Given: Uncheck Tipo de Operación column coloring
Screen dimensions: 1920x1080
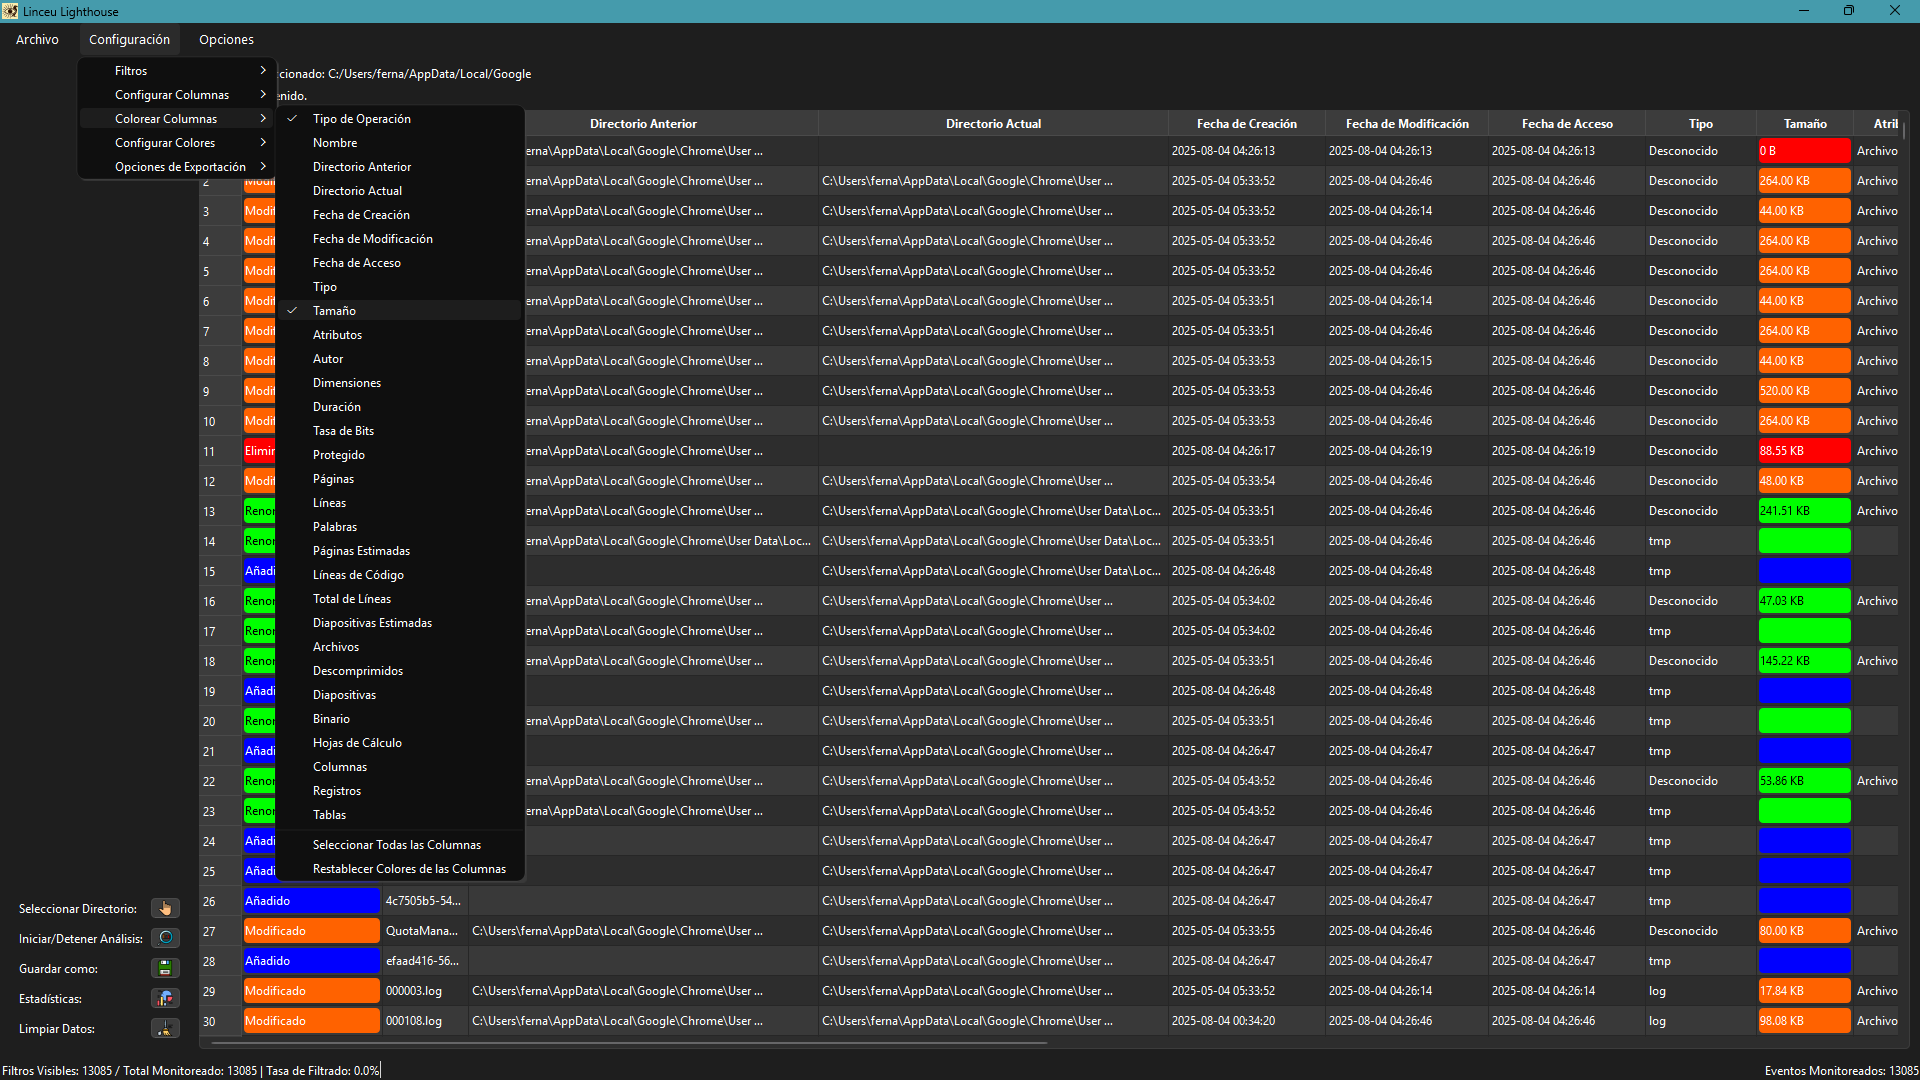Looking at the screenshot, I should tap(361, 119).
